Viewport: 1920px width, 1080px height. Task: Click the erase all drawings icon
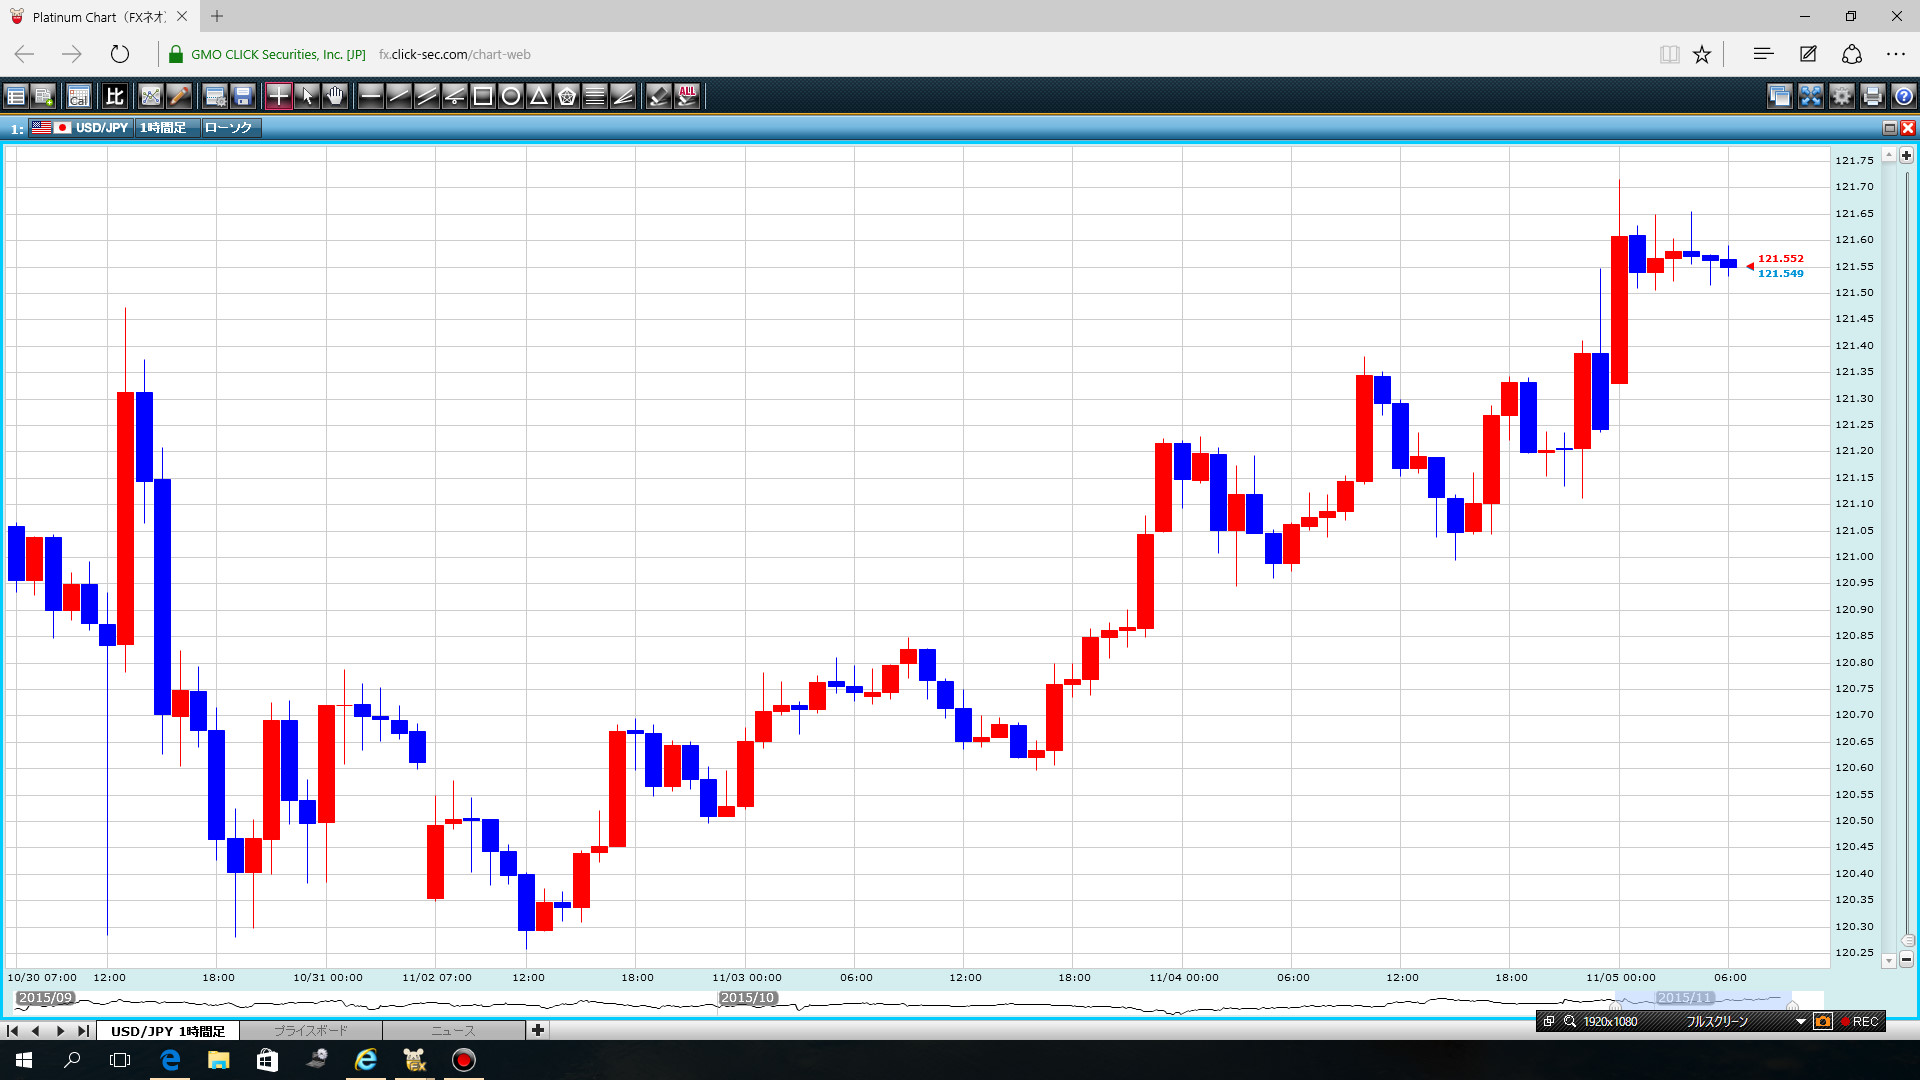click(687, 96)
